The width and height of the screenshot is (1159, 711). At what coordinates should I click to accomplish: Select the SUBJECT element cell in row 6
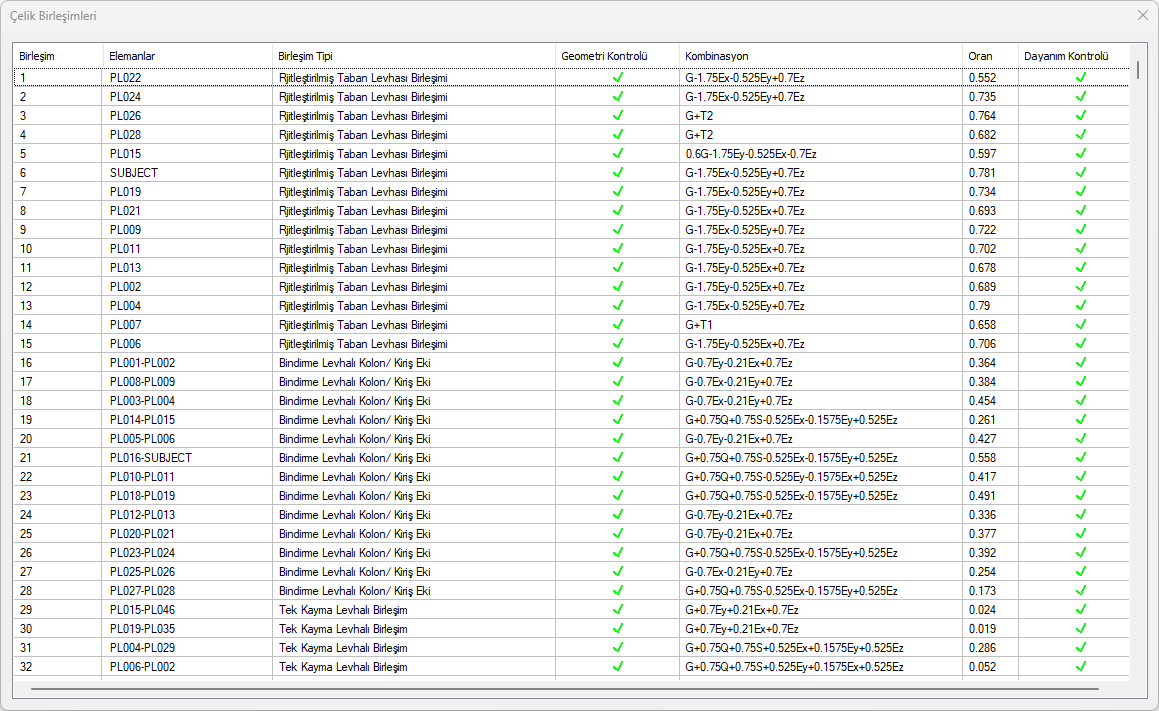pyautogui.click(x=134, y=173)
